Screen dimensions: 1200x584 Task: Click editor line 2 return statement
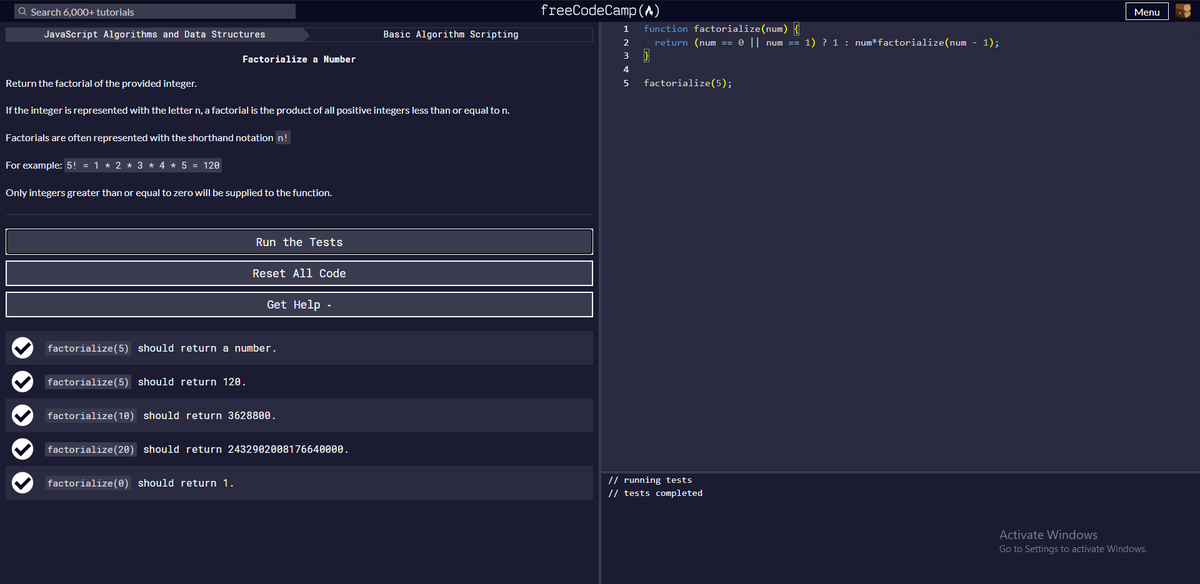click(x=826, y=43)
